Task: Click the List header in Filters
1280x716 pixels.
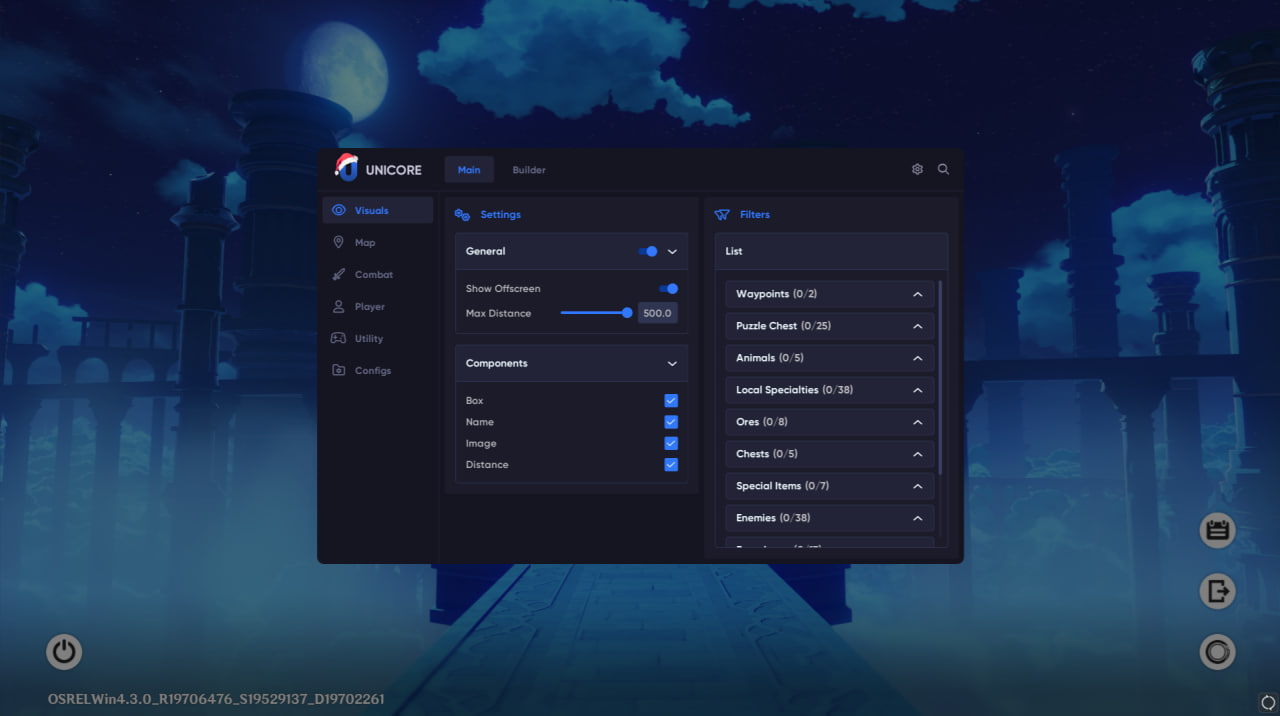Action: click(x=831, y=251)
